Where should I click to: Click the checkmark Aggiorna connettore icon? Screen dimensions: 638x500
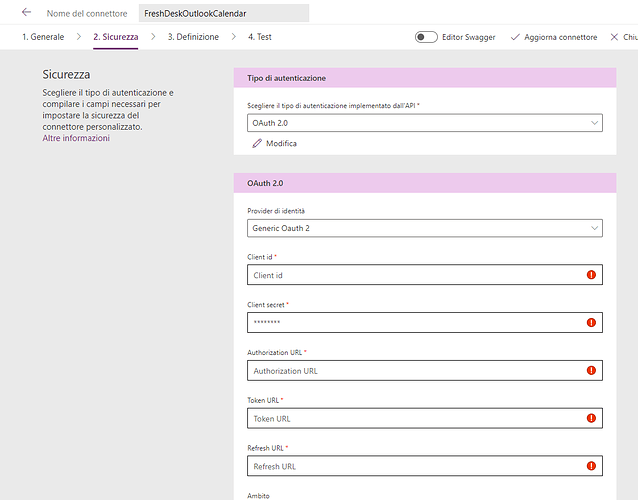[515, 37]
